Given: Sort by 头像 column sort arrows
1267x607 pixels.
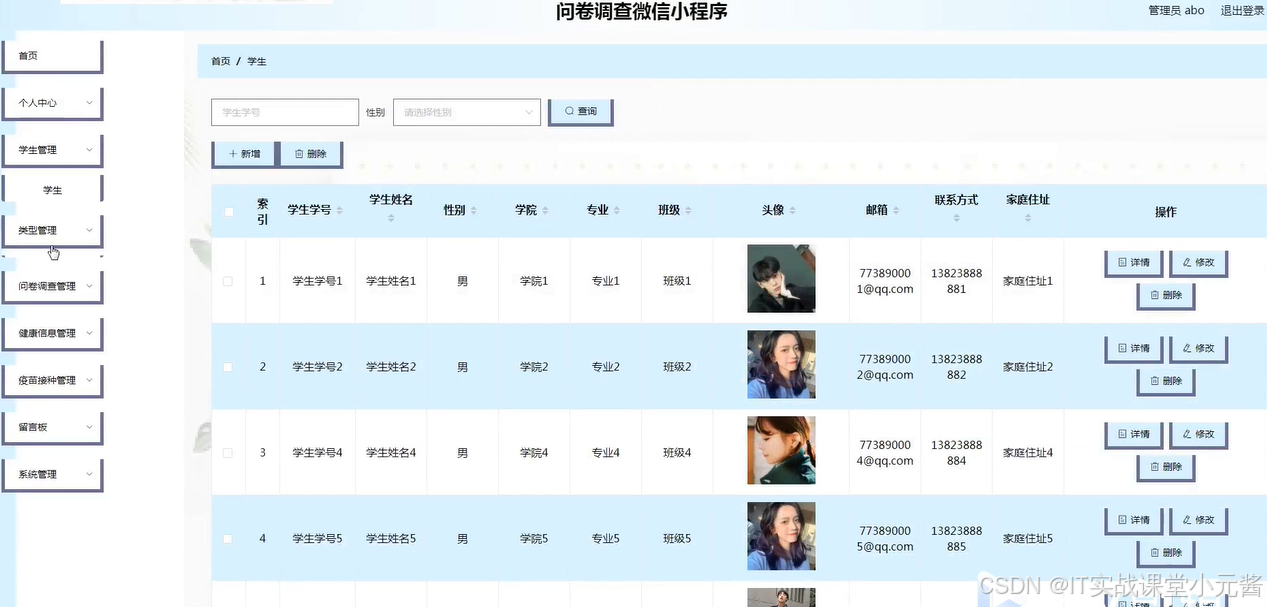Looking at the screenshot, I should (792, 211).
